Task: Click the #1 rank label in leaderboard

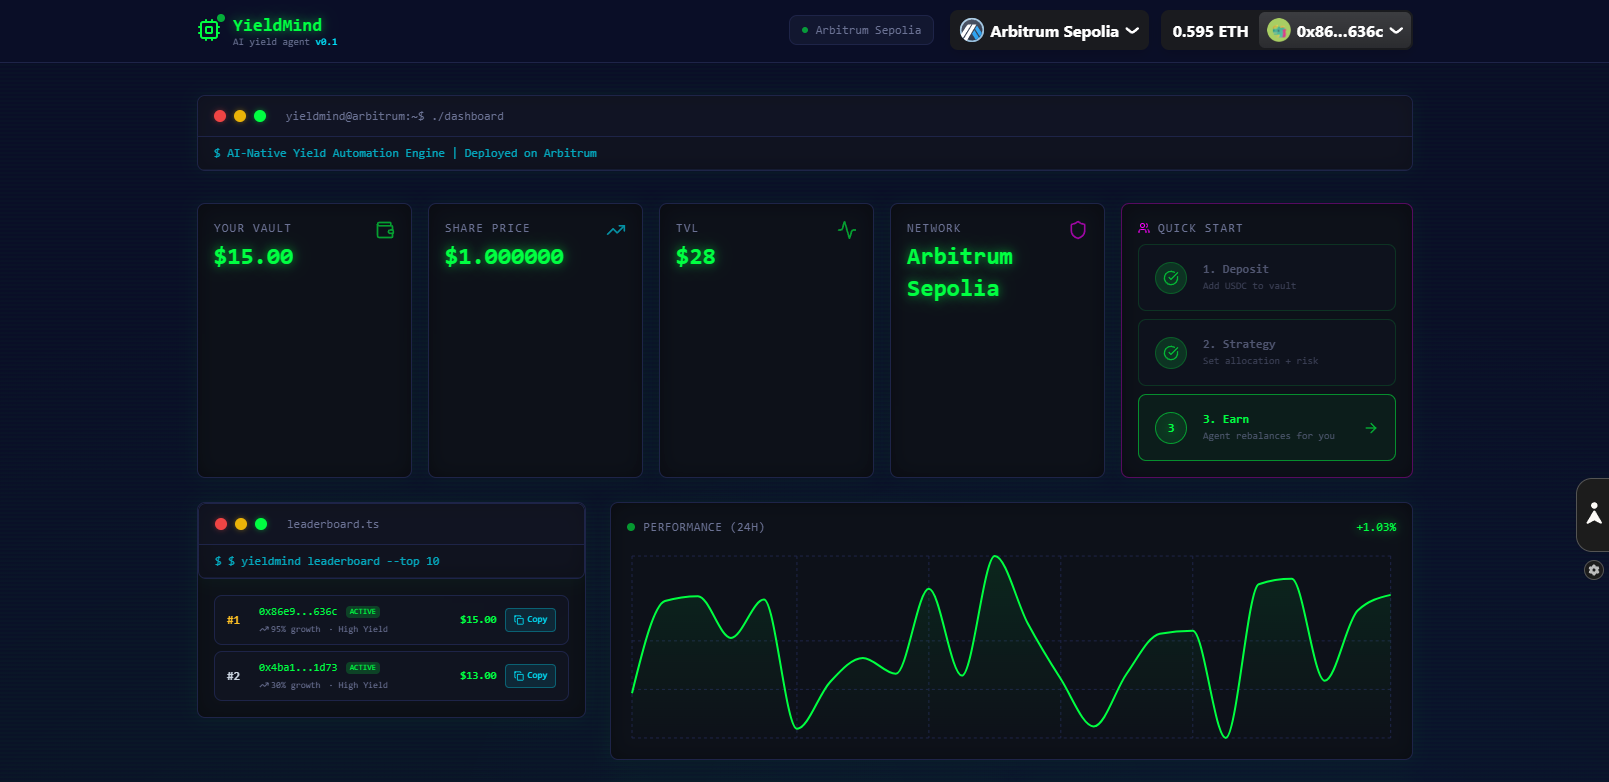Action: click(233, 620)
